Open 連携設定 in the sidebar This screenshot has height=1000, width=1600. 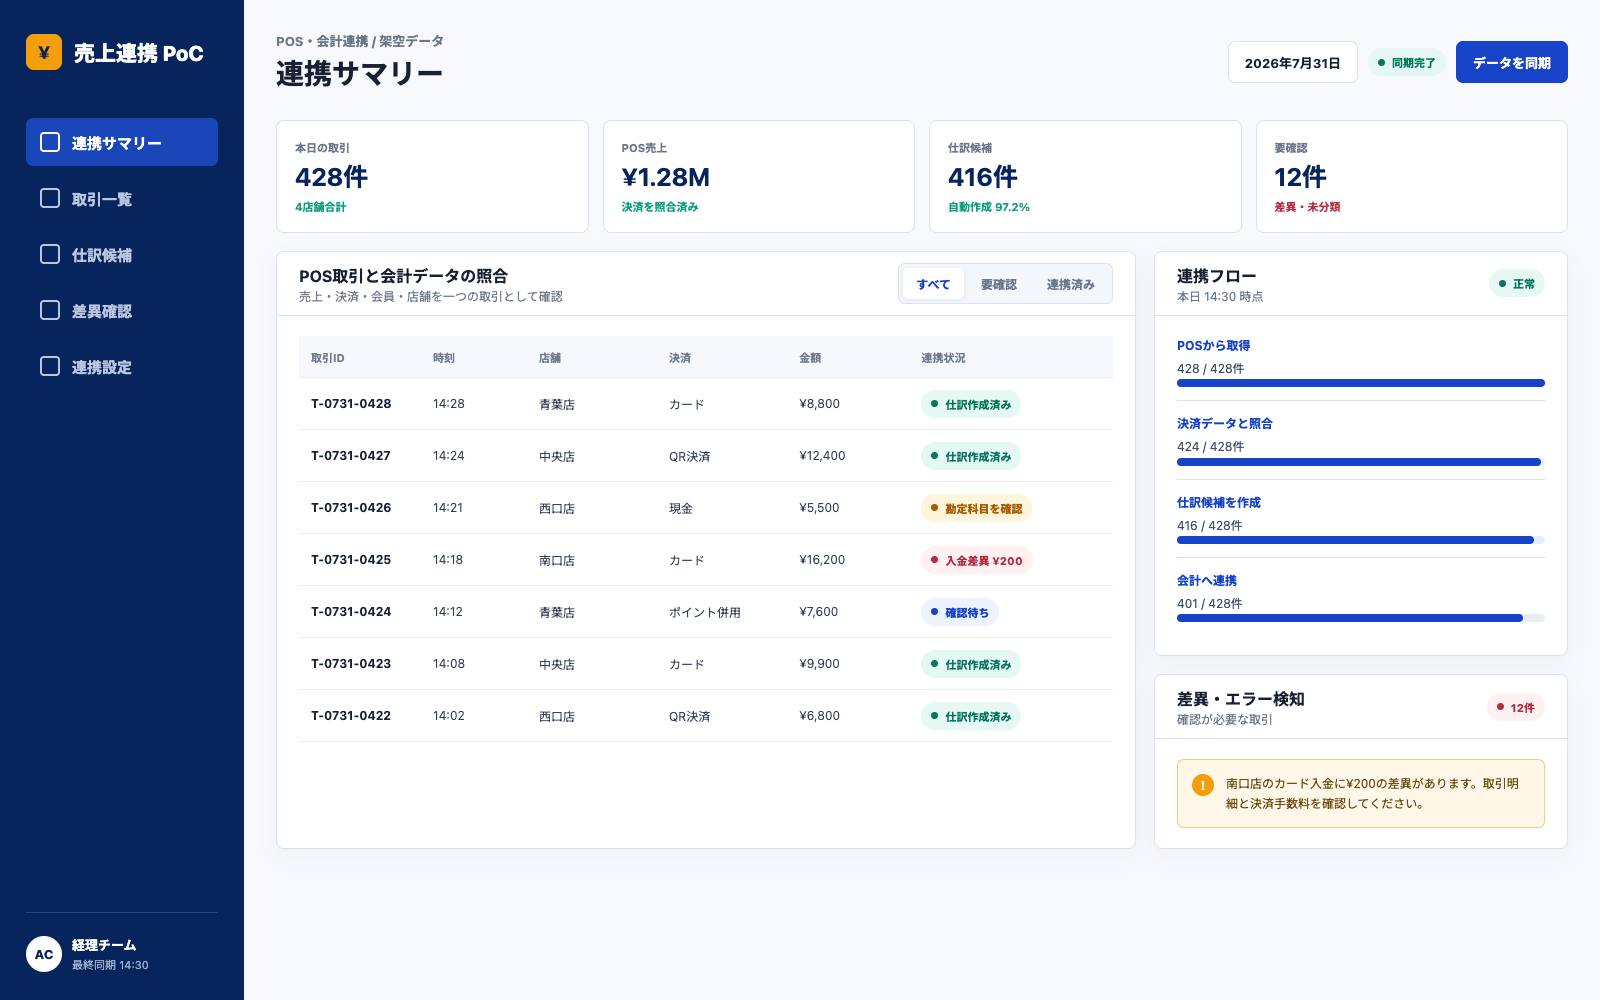[x=122, y=366]
